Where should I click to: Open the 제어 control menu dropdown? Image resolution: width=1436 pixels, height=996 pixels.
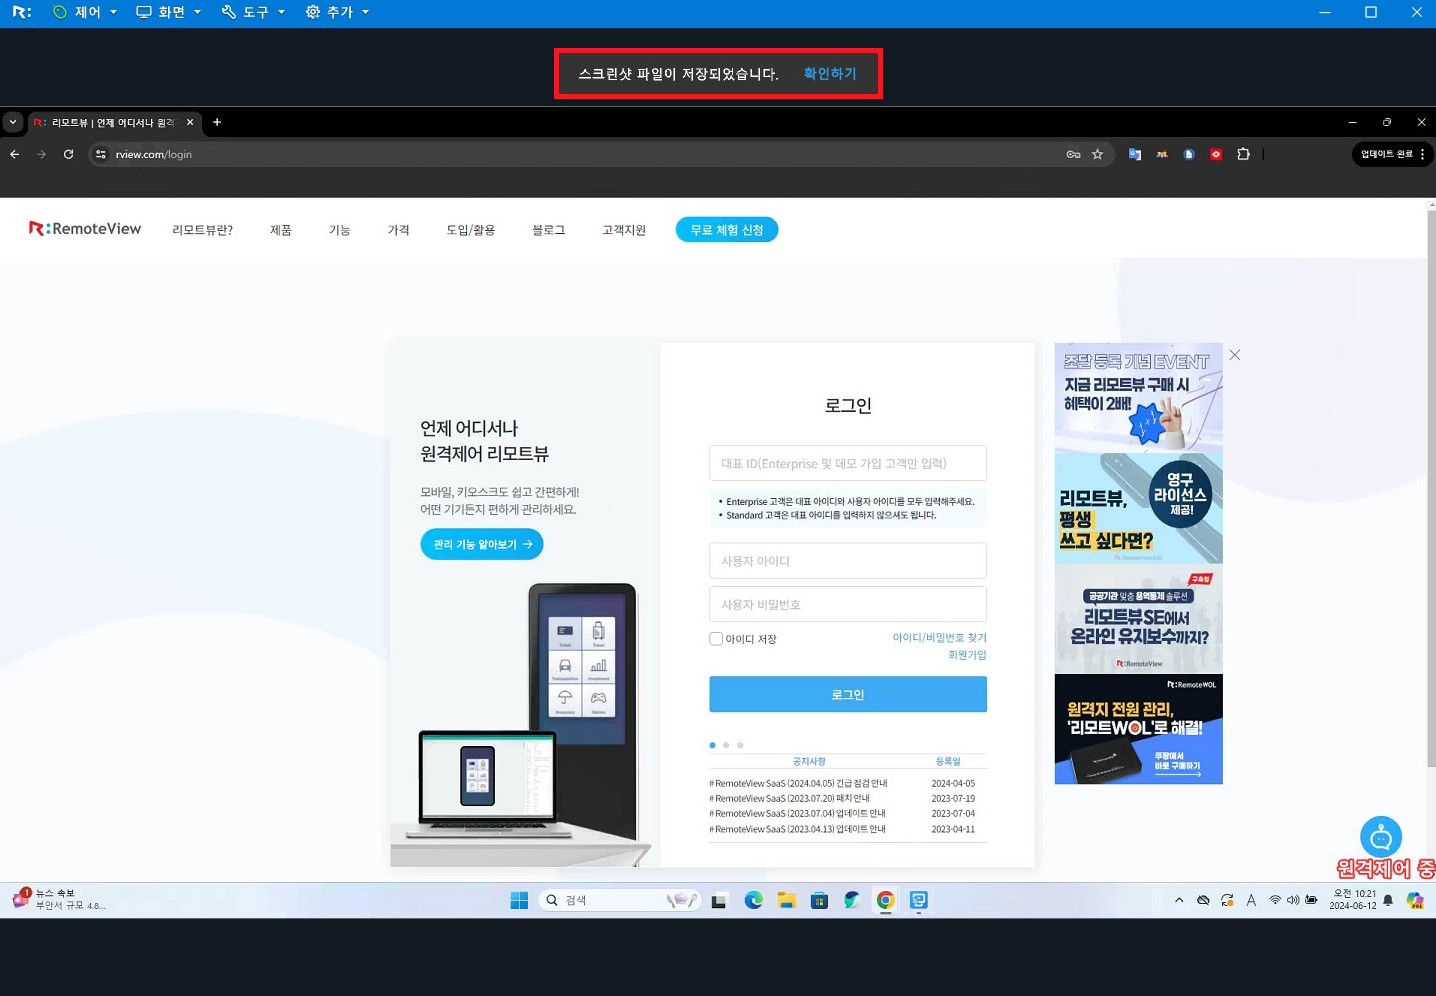[x=85, y=12]
